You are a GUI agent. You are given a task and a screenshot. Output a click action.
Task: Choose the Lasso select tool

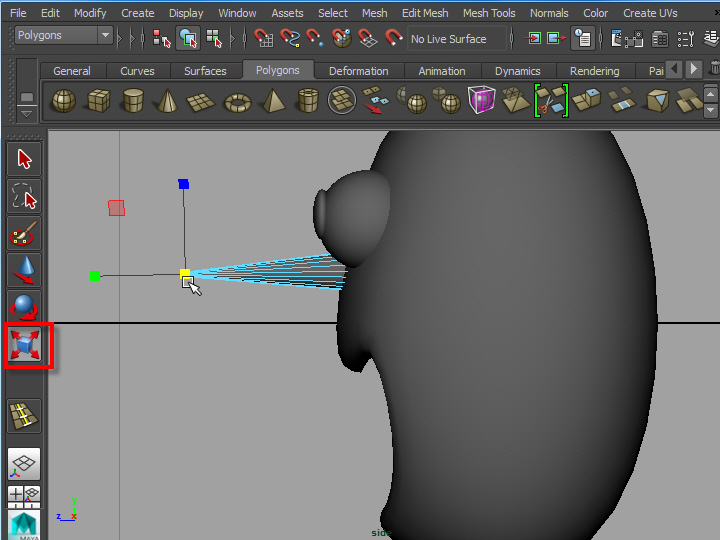click(25, 195)
